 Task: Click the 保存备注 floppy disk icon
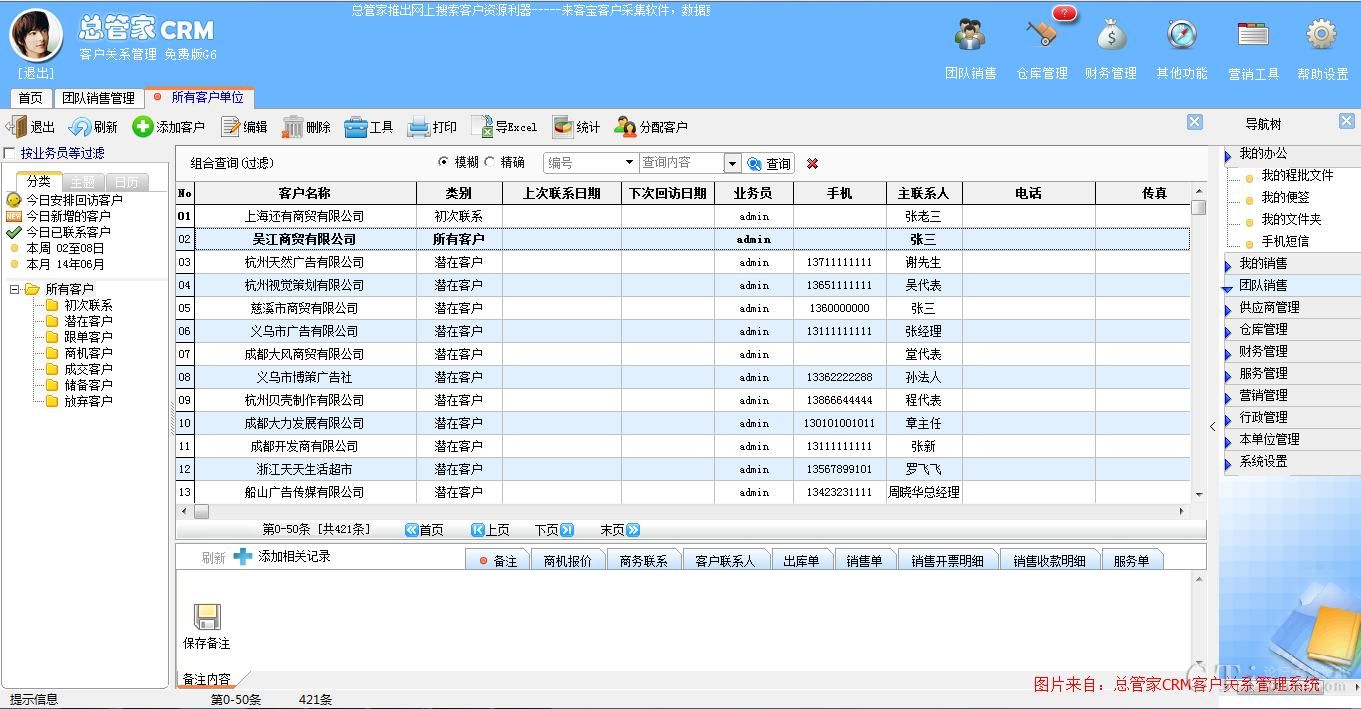[x=207, y=617]
